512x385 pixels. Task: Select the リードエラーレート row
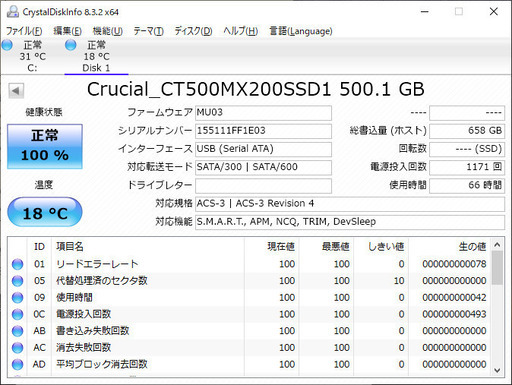pyautogui.click(x=249, y=264)
